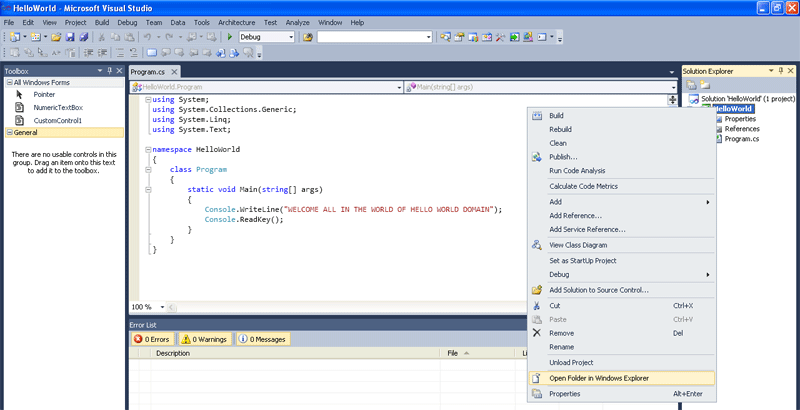Click the Redo arrow icon

(x=169, y=37)
